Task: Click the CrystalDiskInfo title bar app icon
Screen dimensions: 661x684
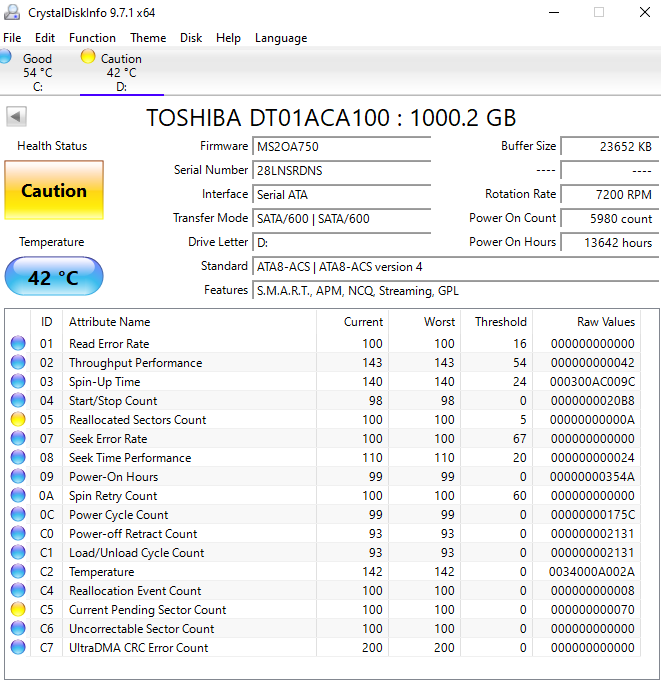Action: (12, 12)
